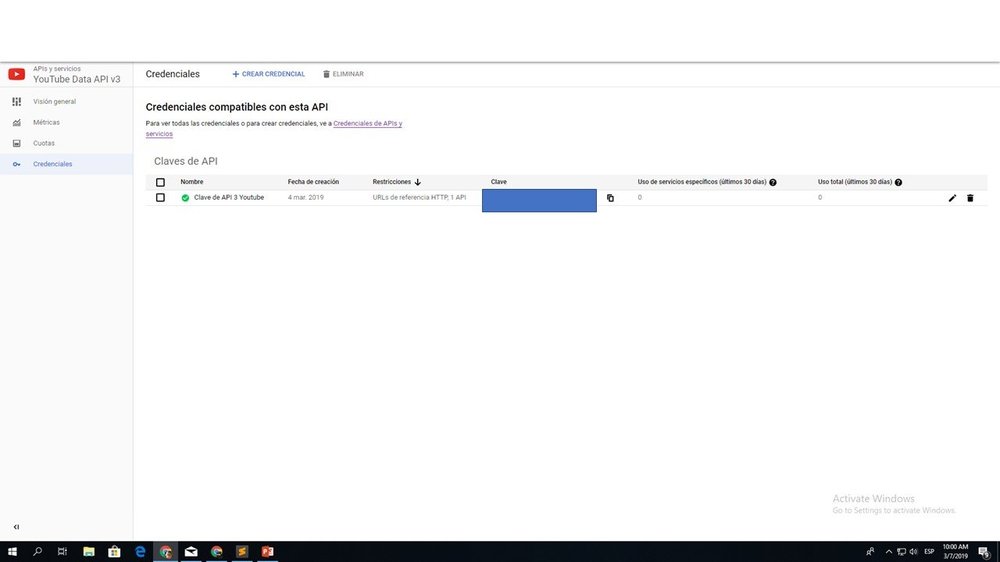
Task: Click the Nombre column header
Action: pos(191,182)
